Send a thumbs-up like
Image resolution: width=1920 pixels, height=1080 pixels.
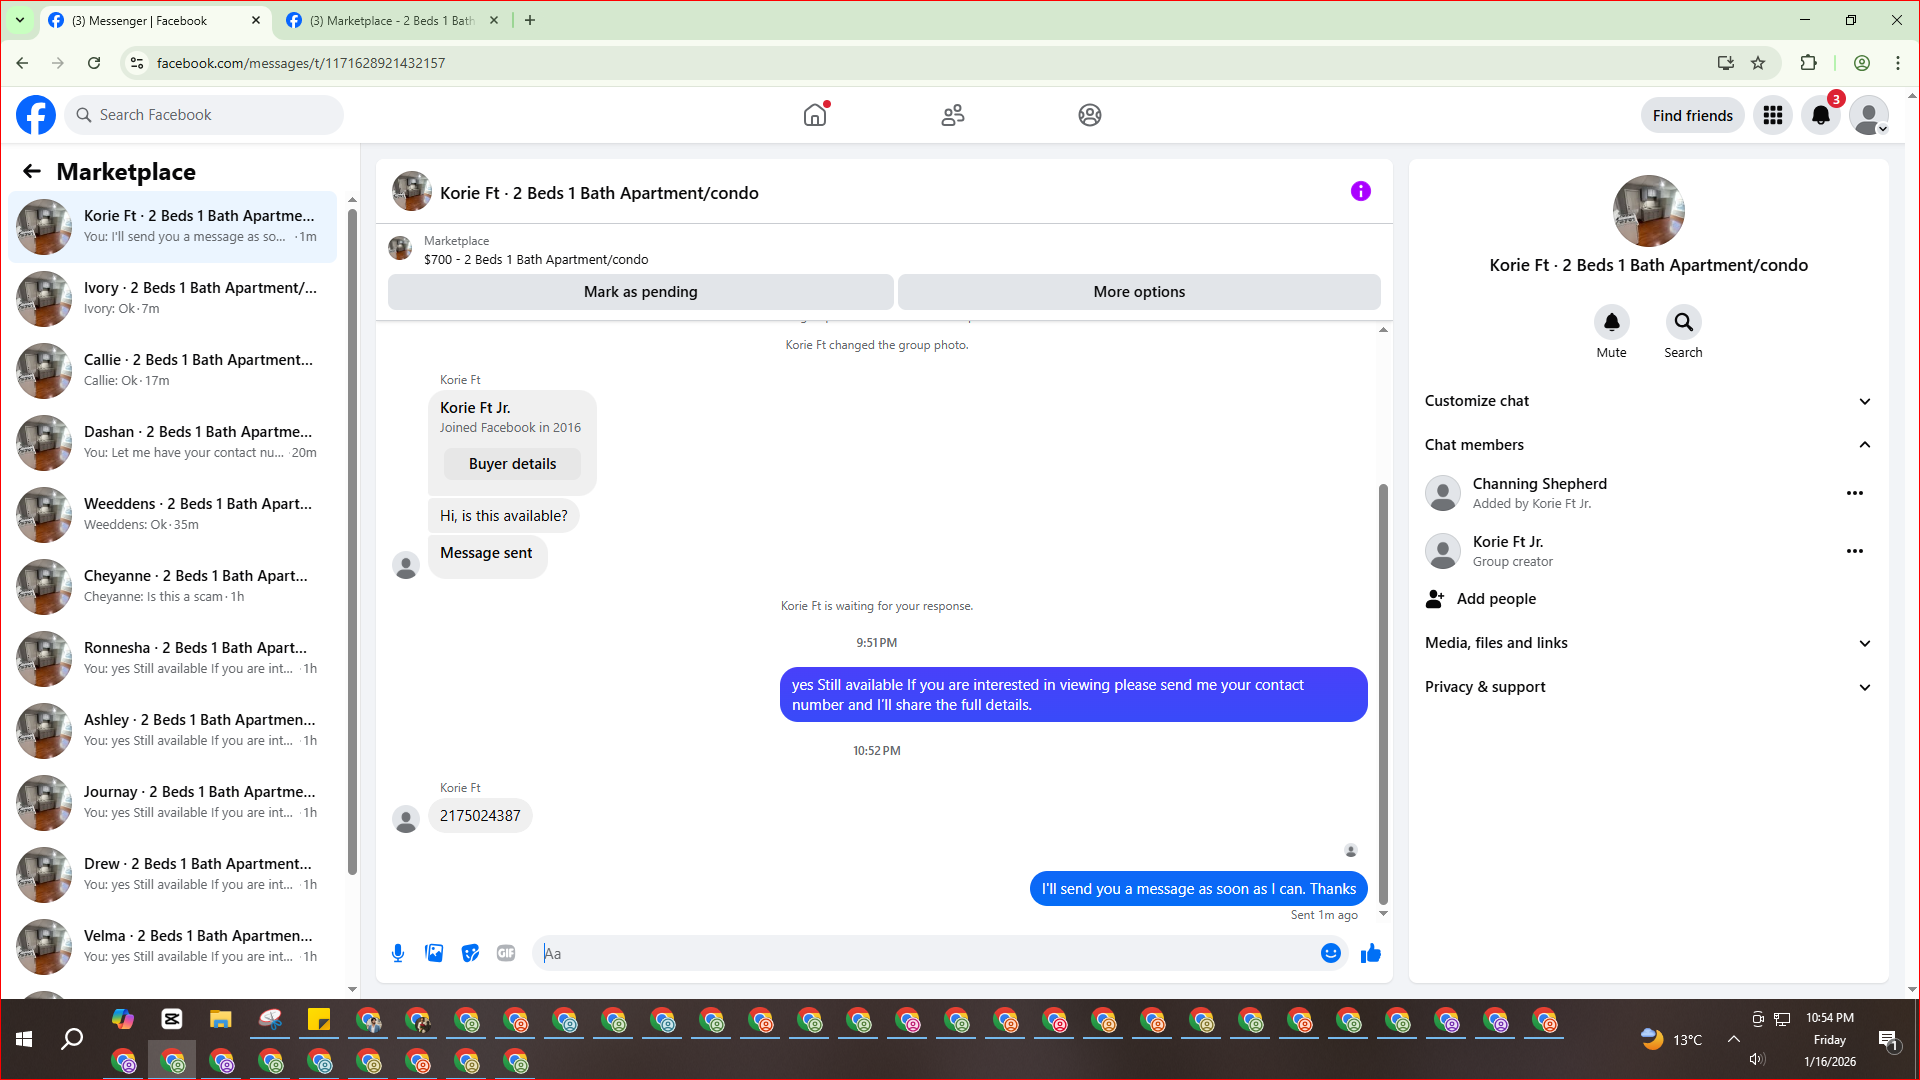(1370, 953)
